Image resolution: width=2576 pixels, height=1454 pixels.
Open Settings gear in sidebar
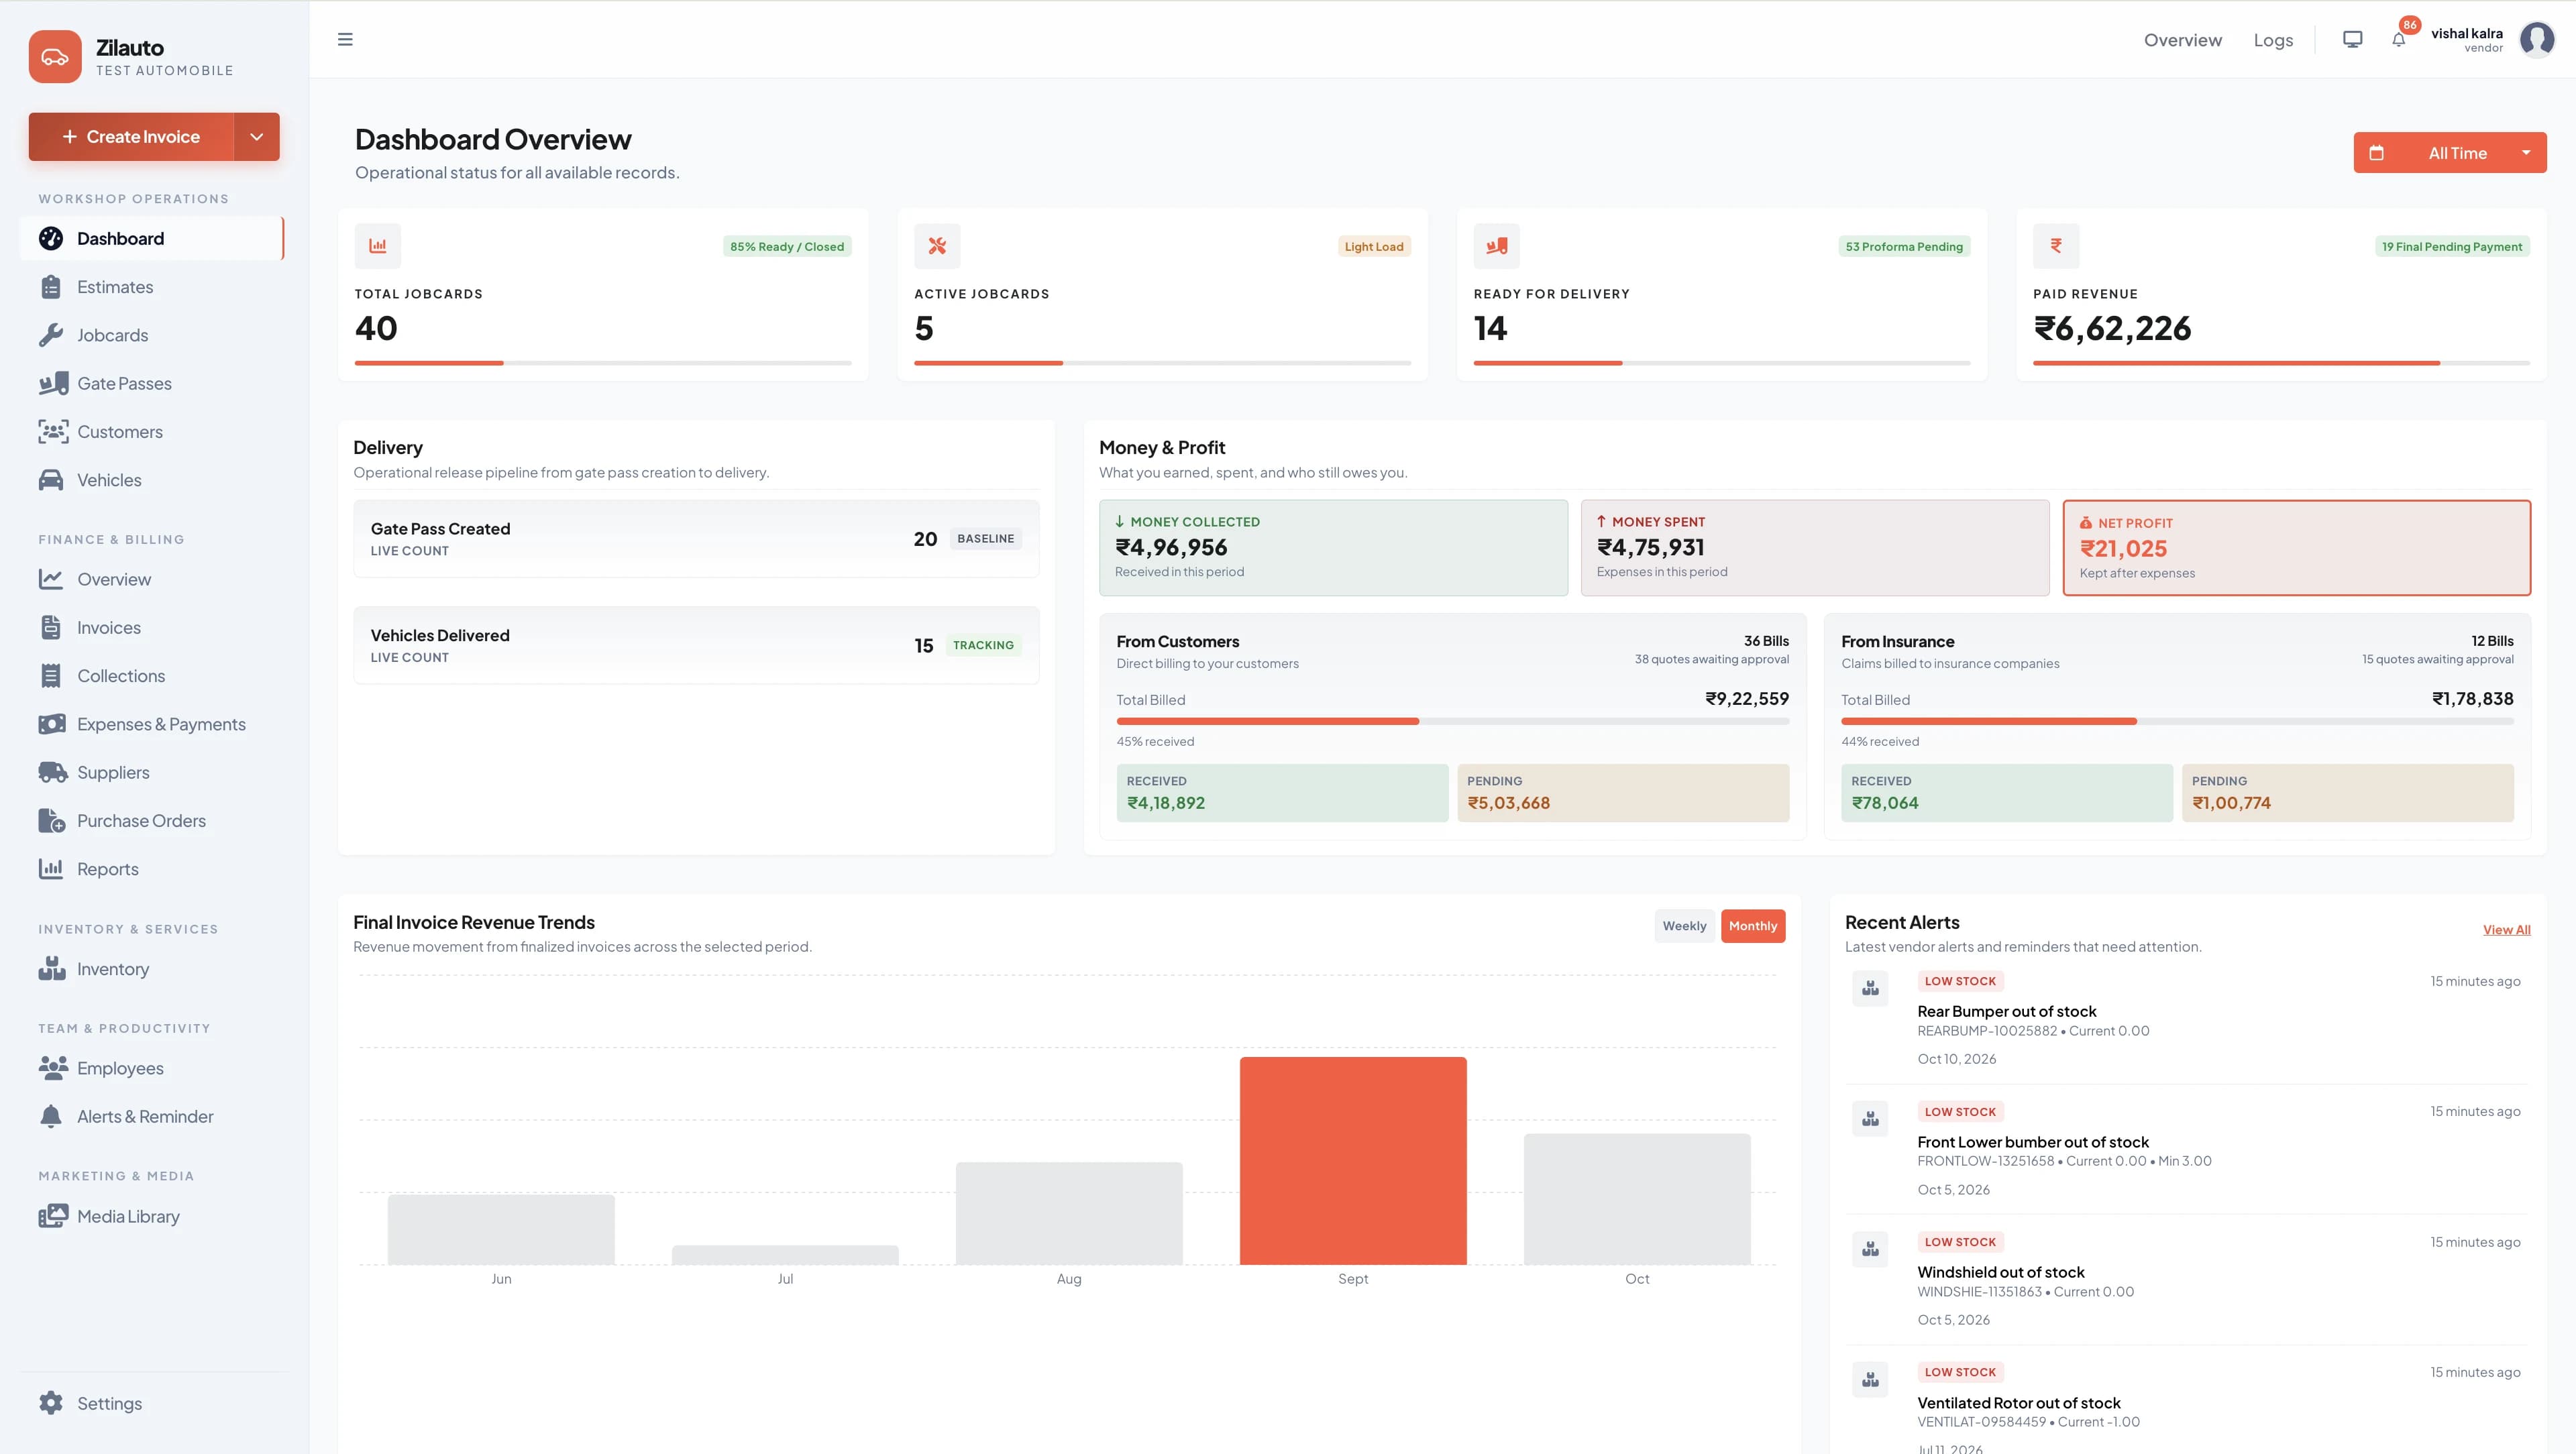point(51,1403)
